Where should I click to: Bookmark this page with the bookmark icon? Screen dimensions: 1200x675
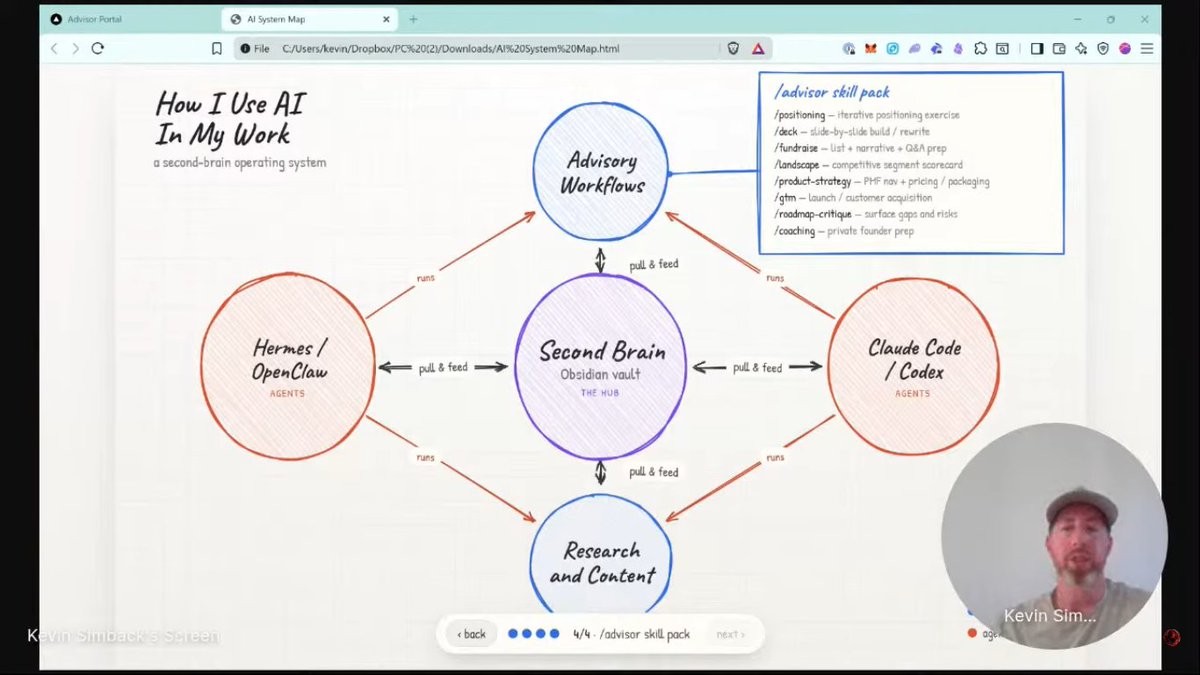point(216,48)
